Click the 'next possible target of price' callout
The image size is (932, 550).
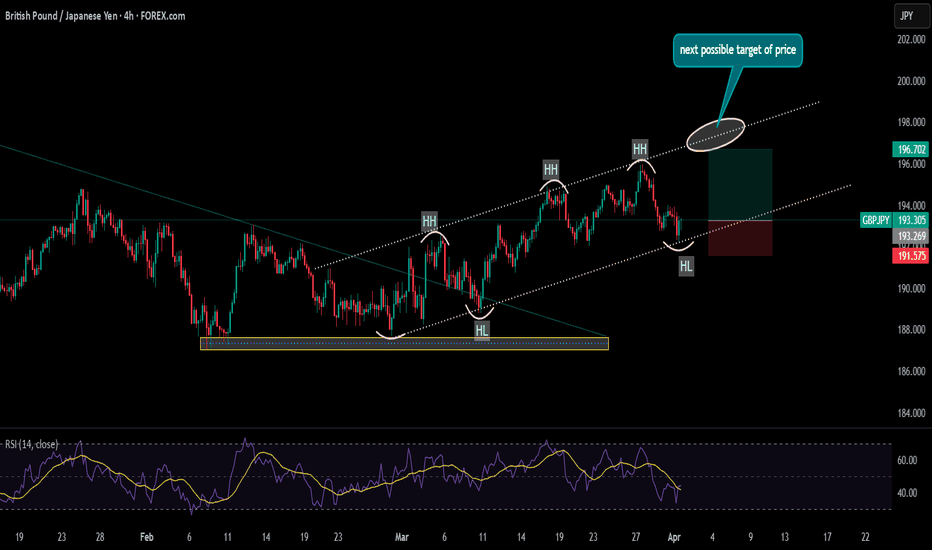738,50
